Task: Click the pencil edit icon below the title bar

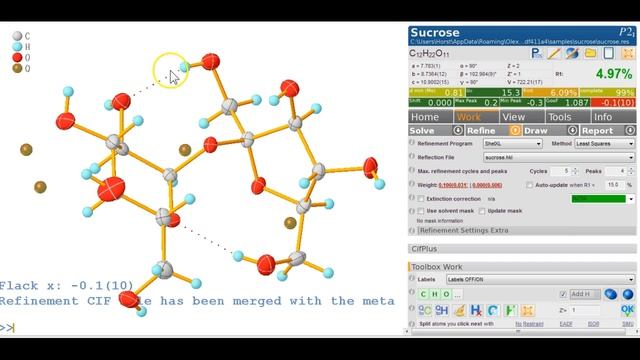Action: coord(554,53)
